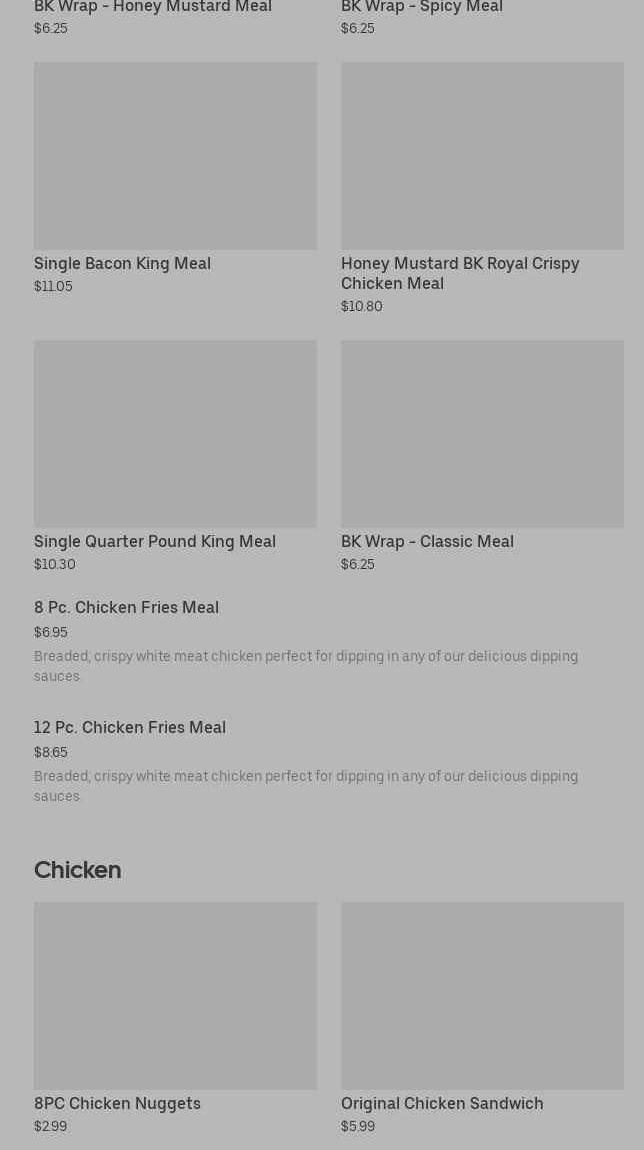Open the 8PC Chicken Nuggets title link
The height and width of the screenshot is (1150, 644).
pyautogui.click(x=117, y=1104)
